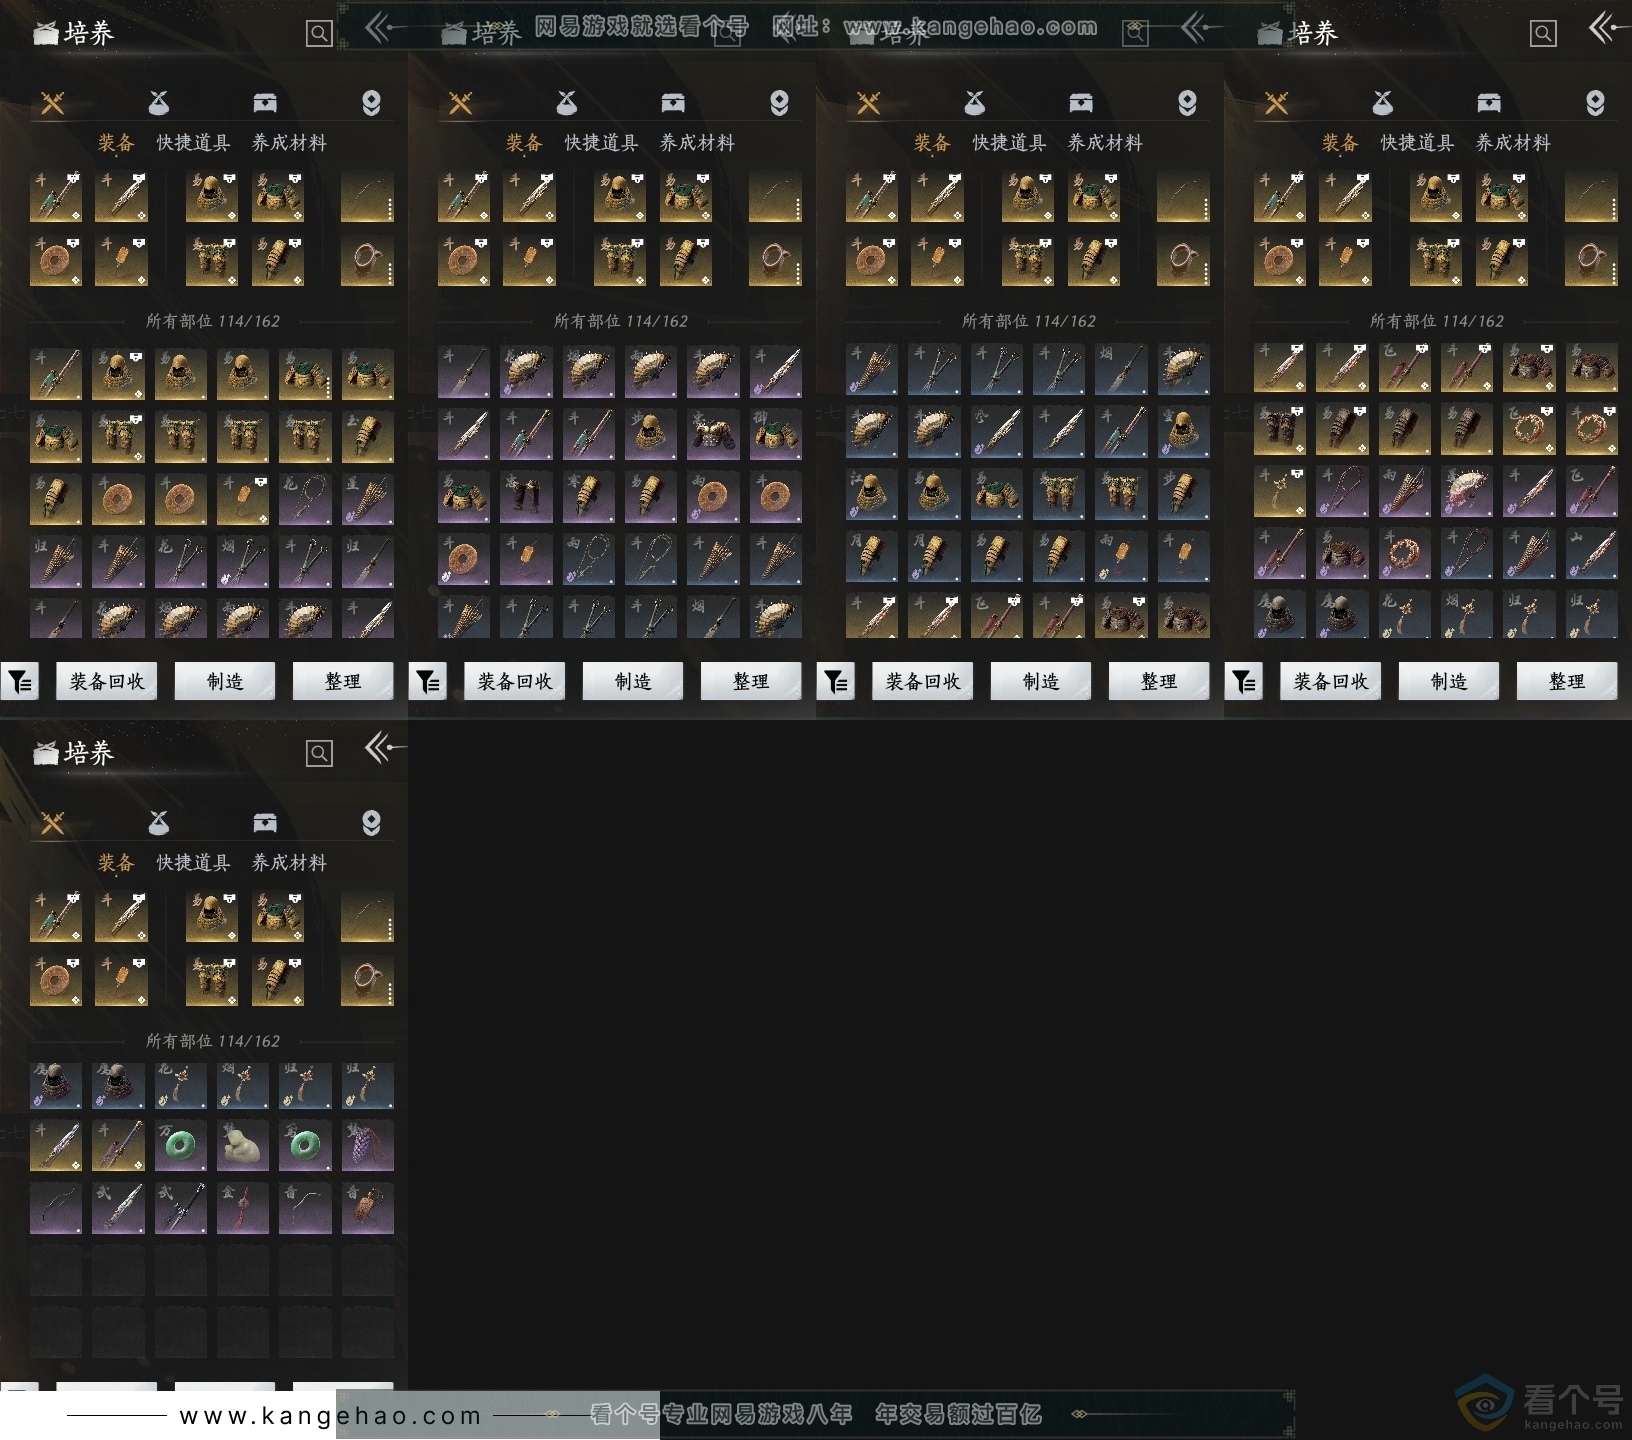Collapse top-right panel with the back arrow

pos(1609,28)
